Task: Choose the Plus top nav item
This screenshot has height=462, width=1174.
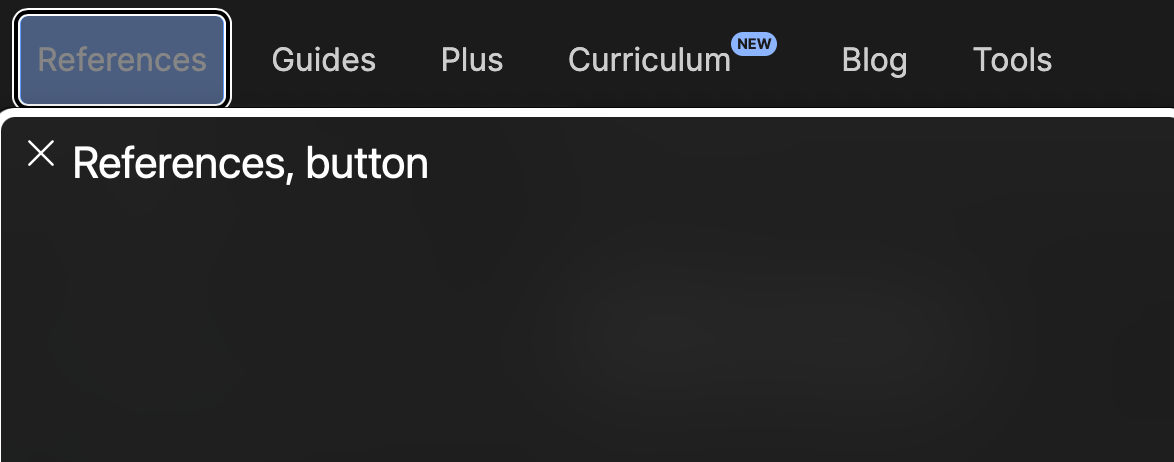Action: pos(472,60)
